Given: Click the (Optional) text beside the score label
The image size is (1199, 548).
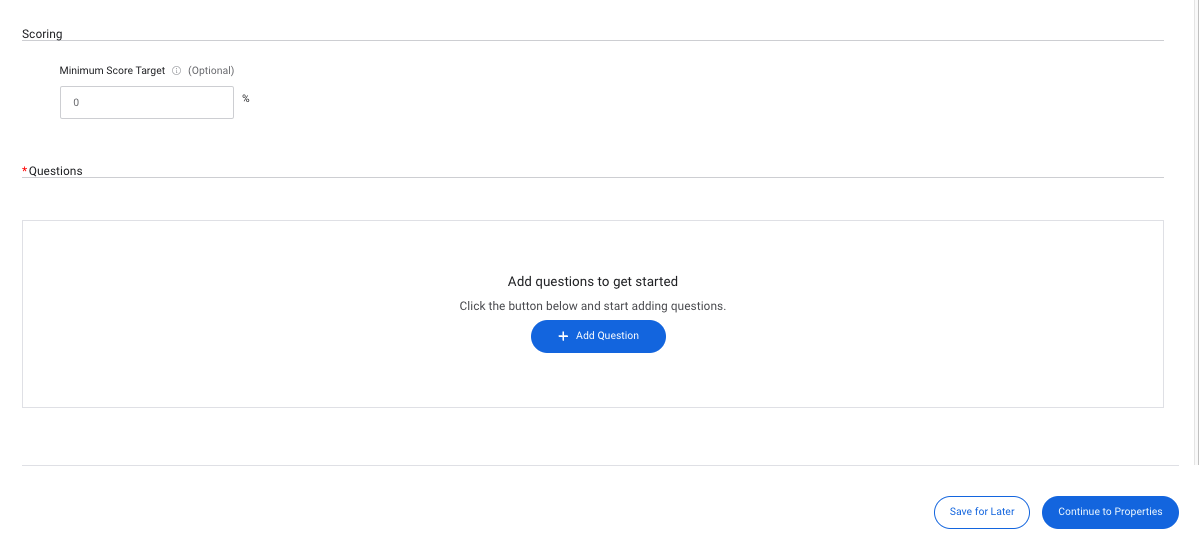Looking at the screenshot, I should (211, 70).
